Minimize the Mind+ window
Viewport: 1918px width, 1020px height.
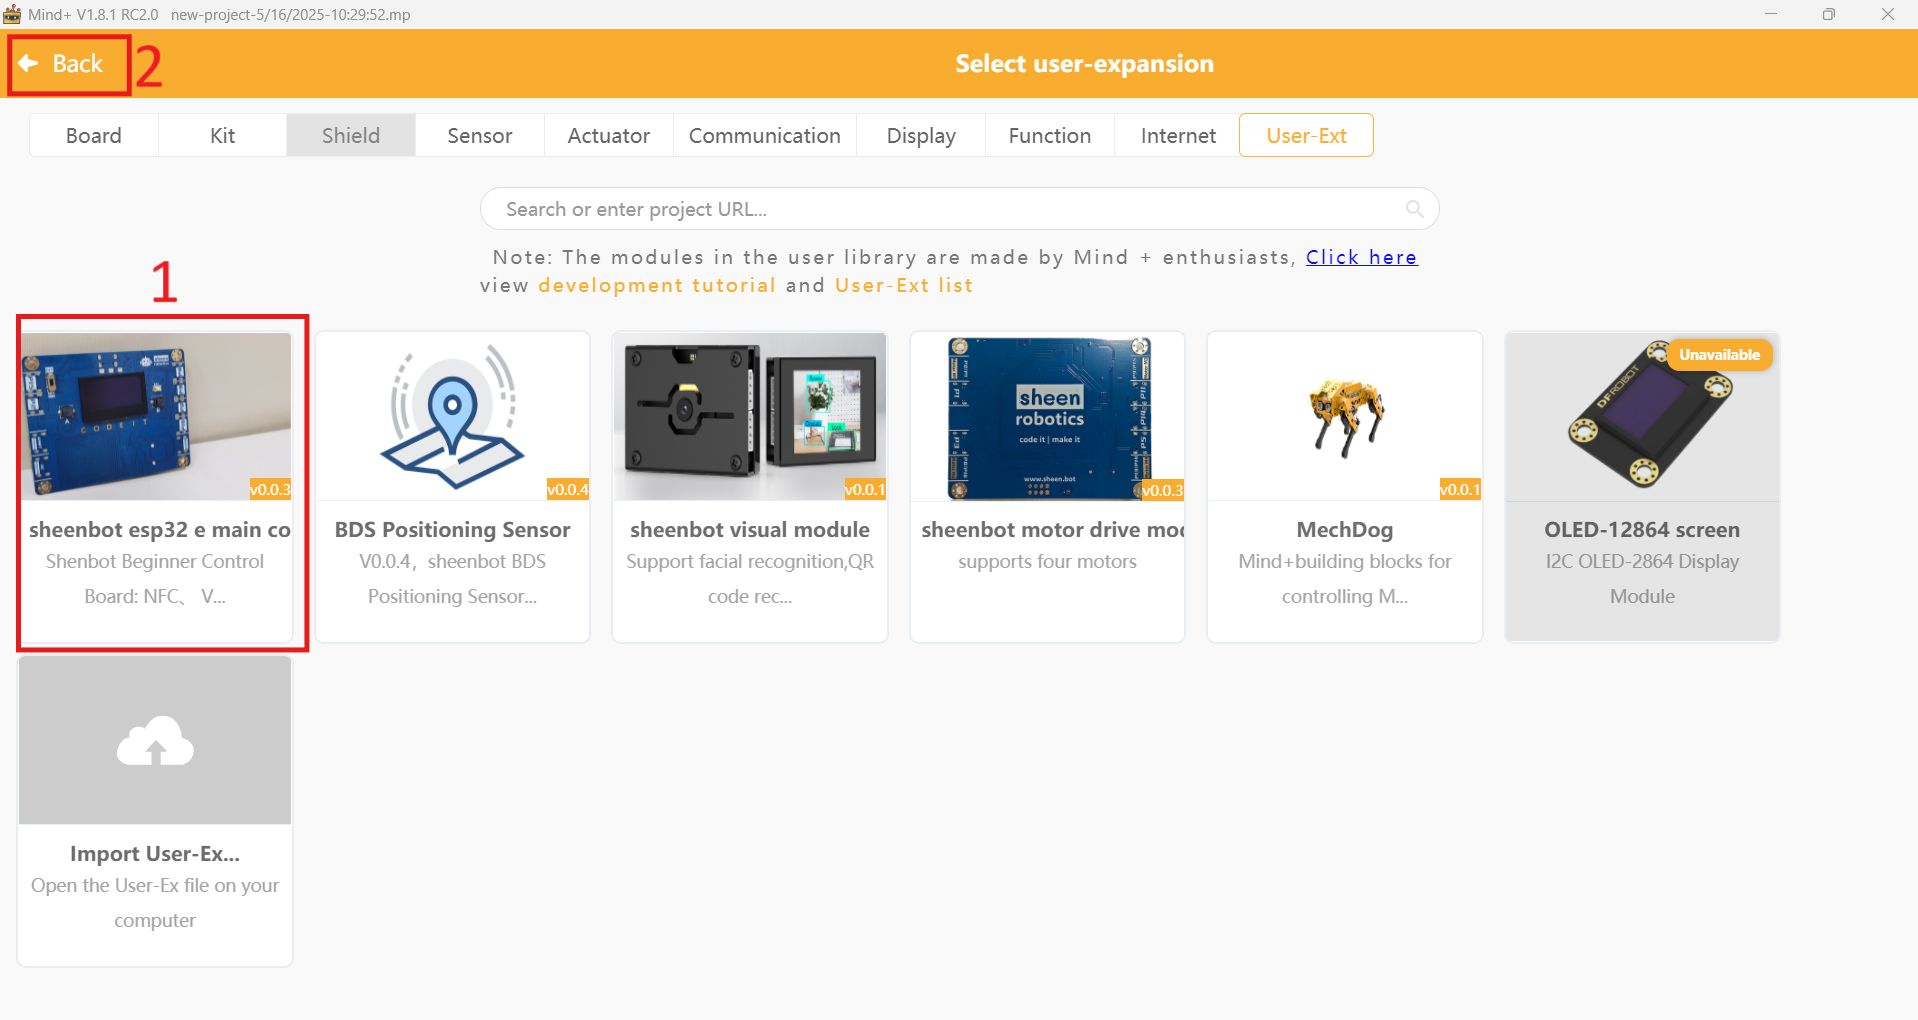[x=1771, y=14]
